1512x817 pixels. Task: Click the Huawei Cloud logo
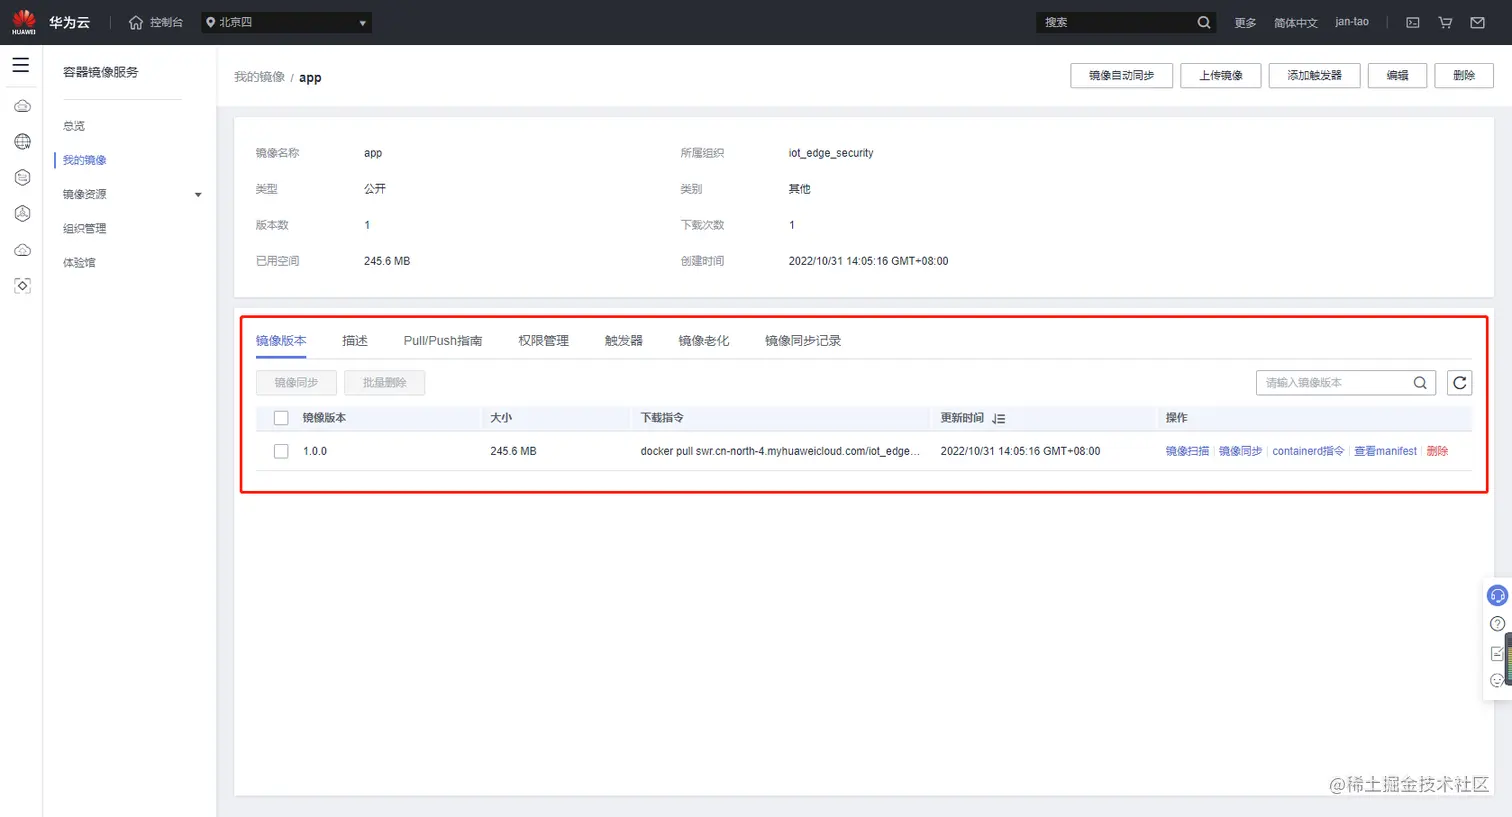(24, 22)
